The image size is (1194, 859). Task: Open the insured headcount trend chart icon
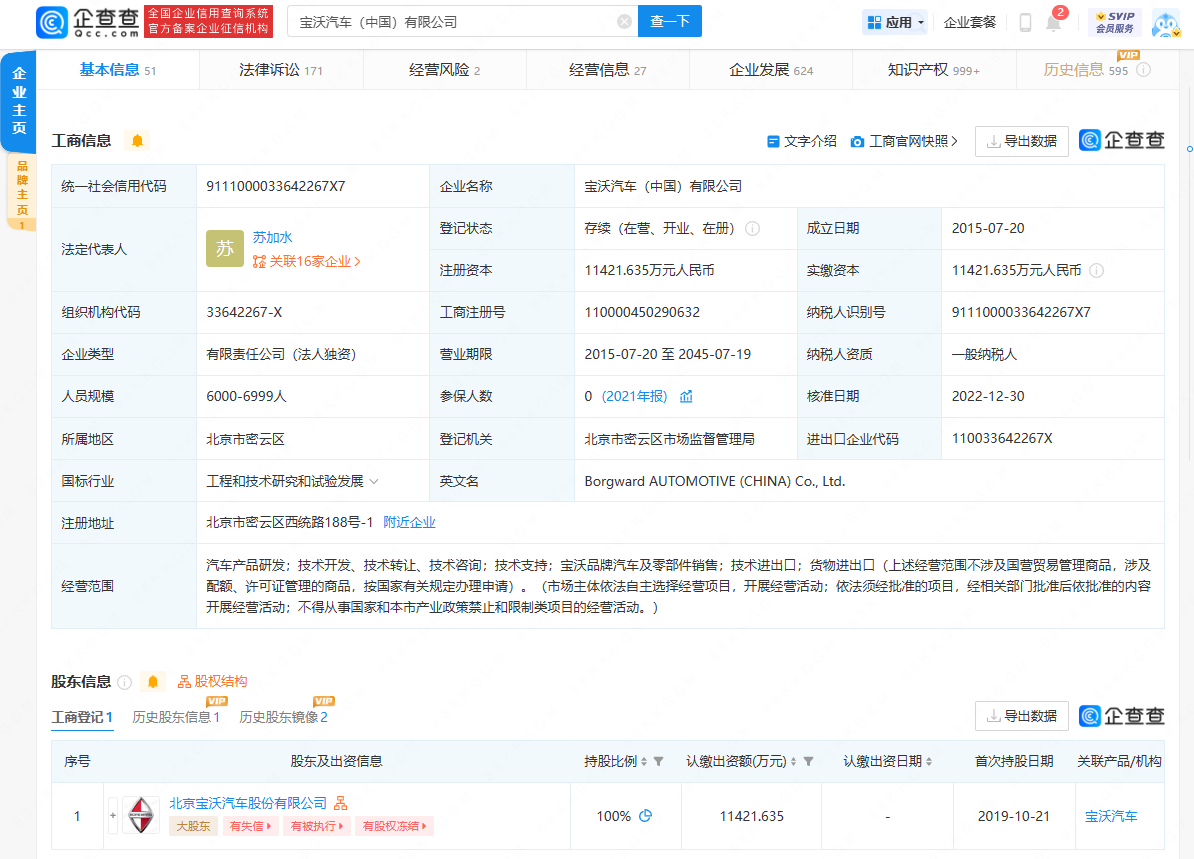point(686,396)
